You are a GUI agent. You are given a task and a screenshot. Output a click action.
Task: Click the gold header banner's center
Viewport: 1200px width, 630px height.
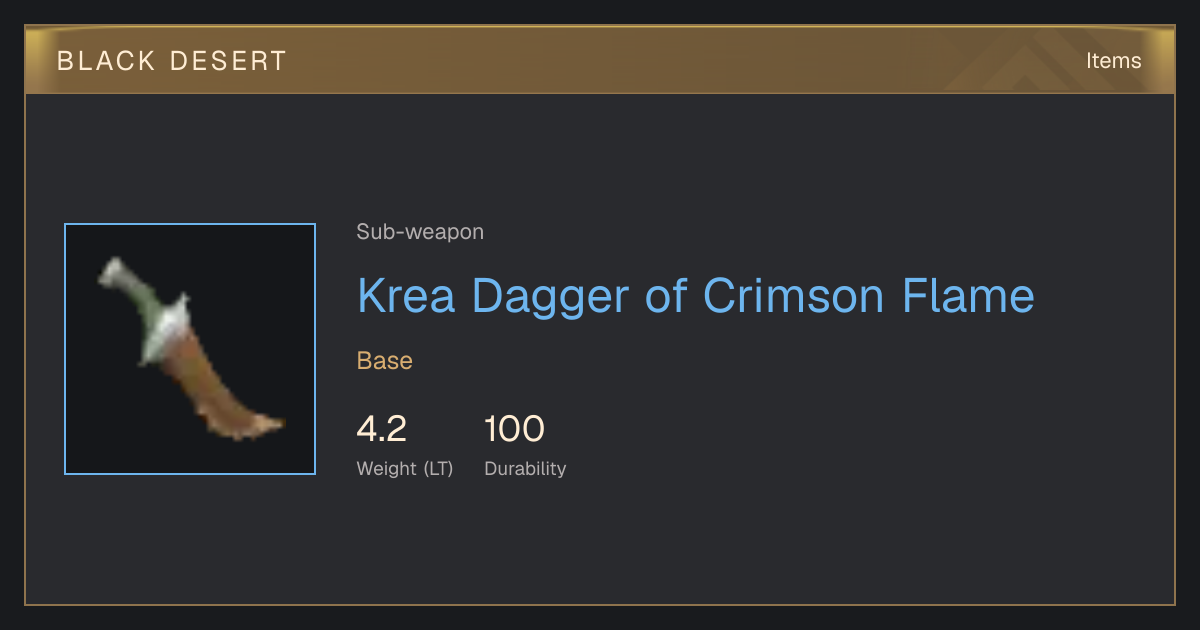600,60
